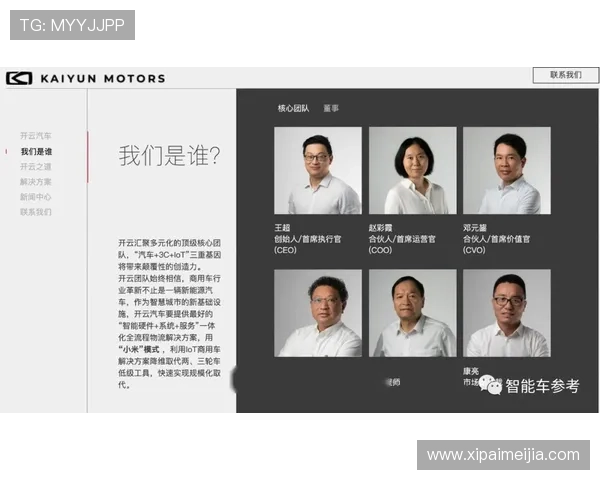Click the photo of COO 赵彩霞
Image resolution: width=600 pixels, height=480 pixels.
(412, 170)
